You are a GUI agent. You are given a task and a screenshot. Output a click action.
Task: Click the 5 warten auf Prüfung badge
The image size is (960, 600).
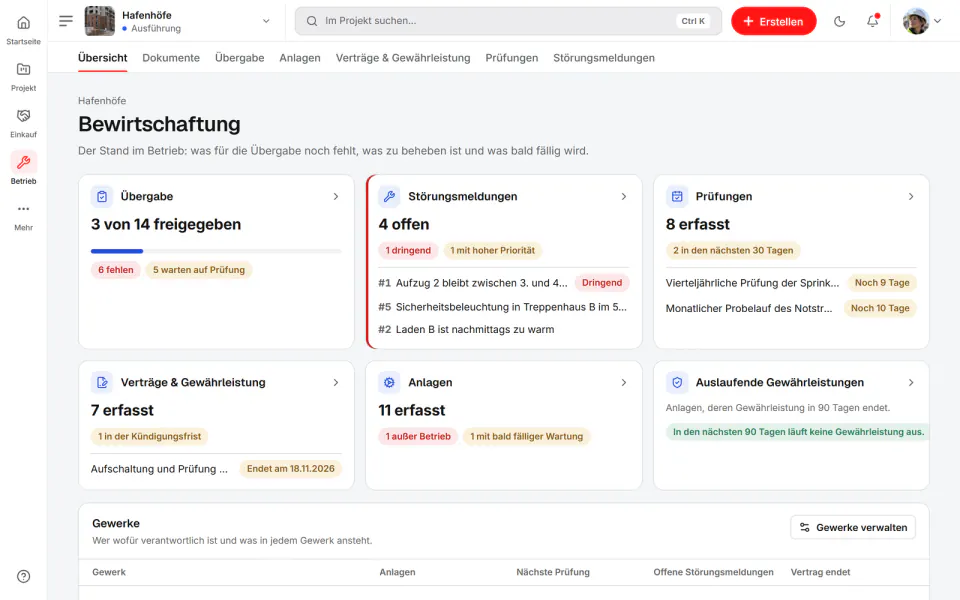pyautogui.click(x=199, y=269)
